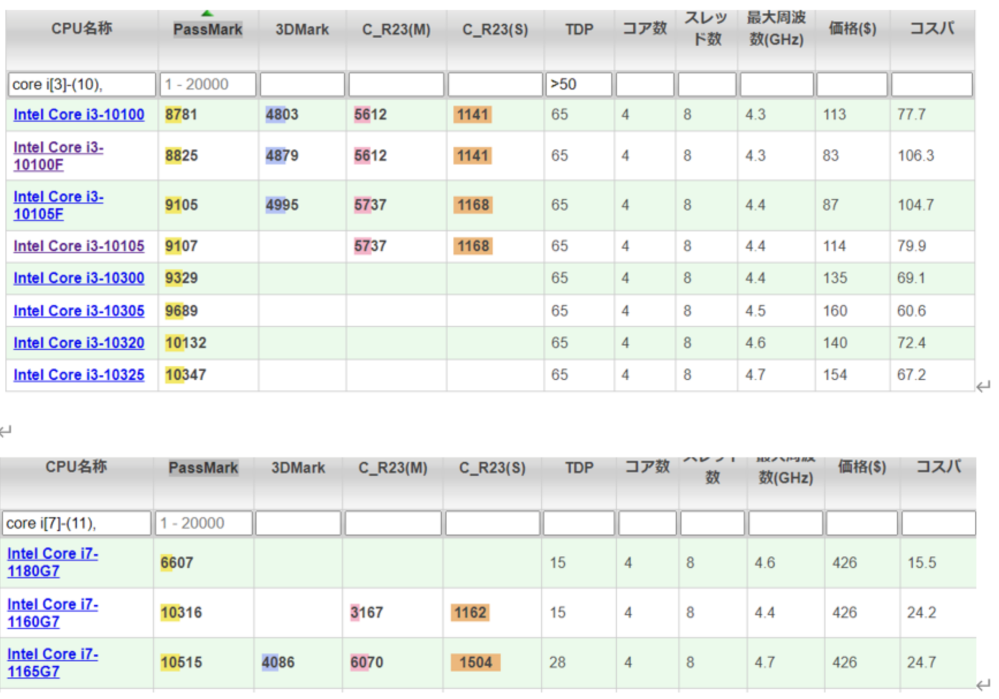Open the Intel Core i3-10325 link
Viewport: 999px width, 699px height.
[79, 375]
